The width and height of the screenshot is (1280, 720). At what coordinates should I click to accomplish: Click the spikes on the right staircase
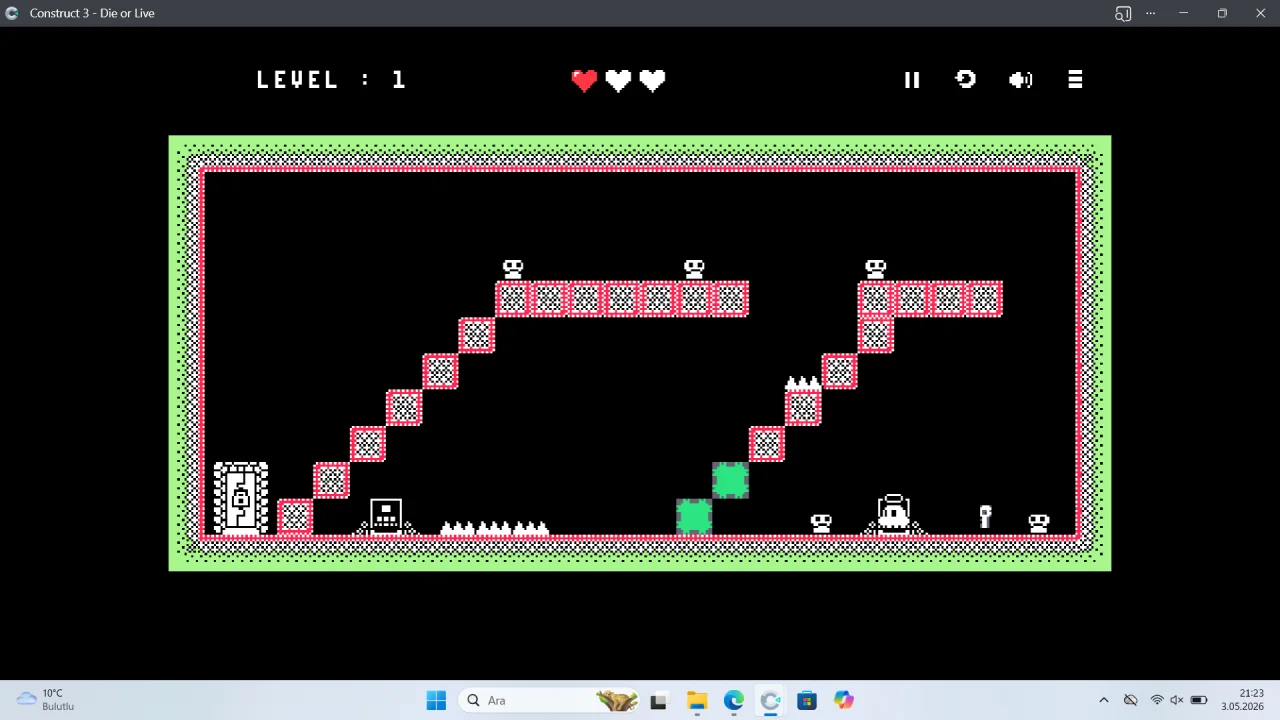pyautogui.click(x=803, y=383)
